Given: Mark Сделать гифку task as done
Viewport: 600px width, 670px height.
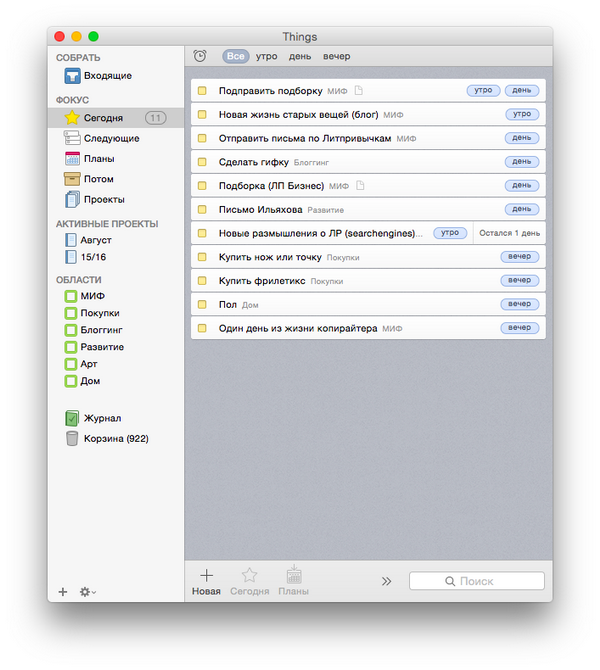Looking at the screenshot, I should point(201,162).
